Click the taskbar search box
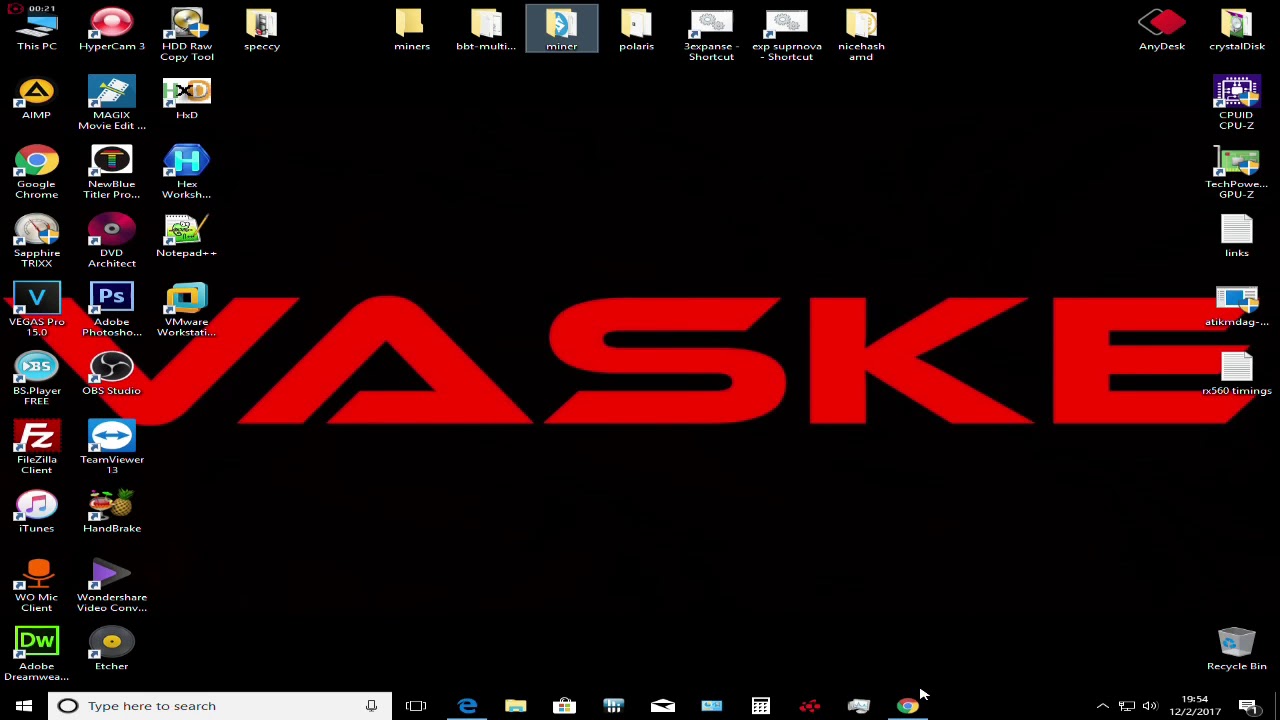Screen dimensions: 1280x720 (220, 706)
